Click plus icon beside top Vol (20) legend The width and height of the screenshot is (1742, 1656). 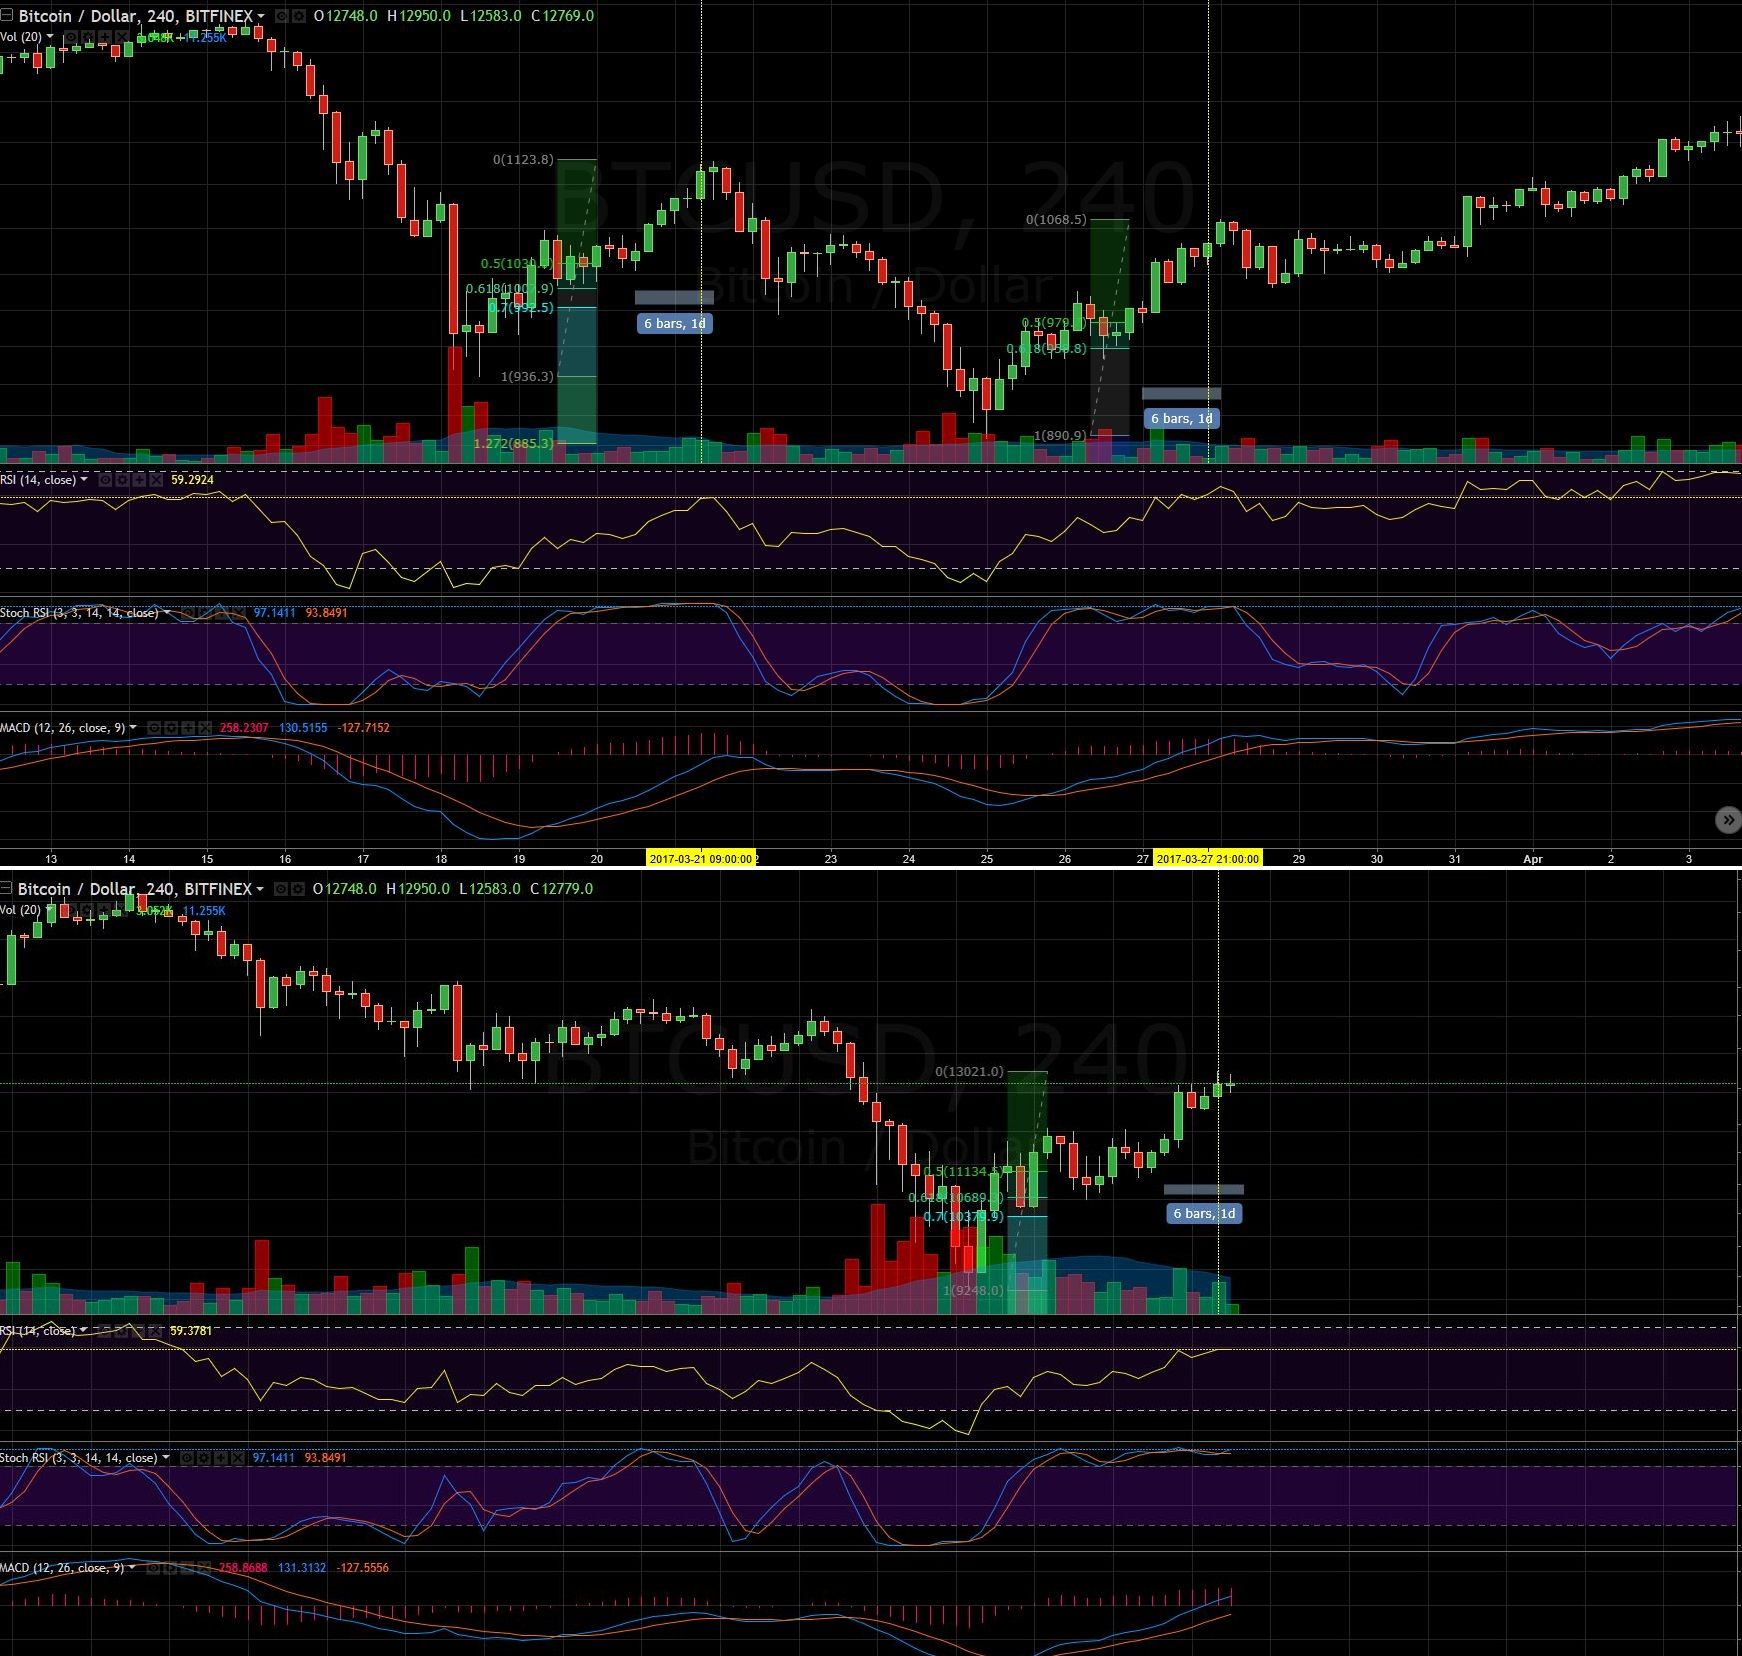(105, 37)
